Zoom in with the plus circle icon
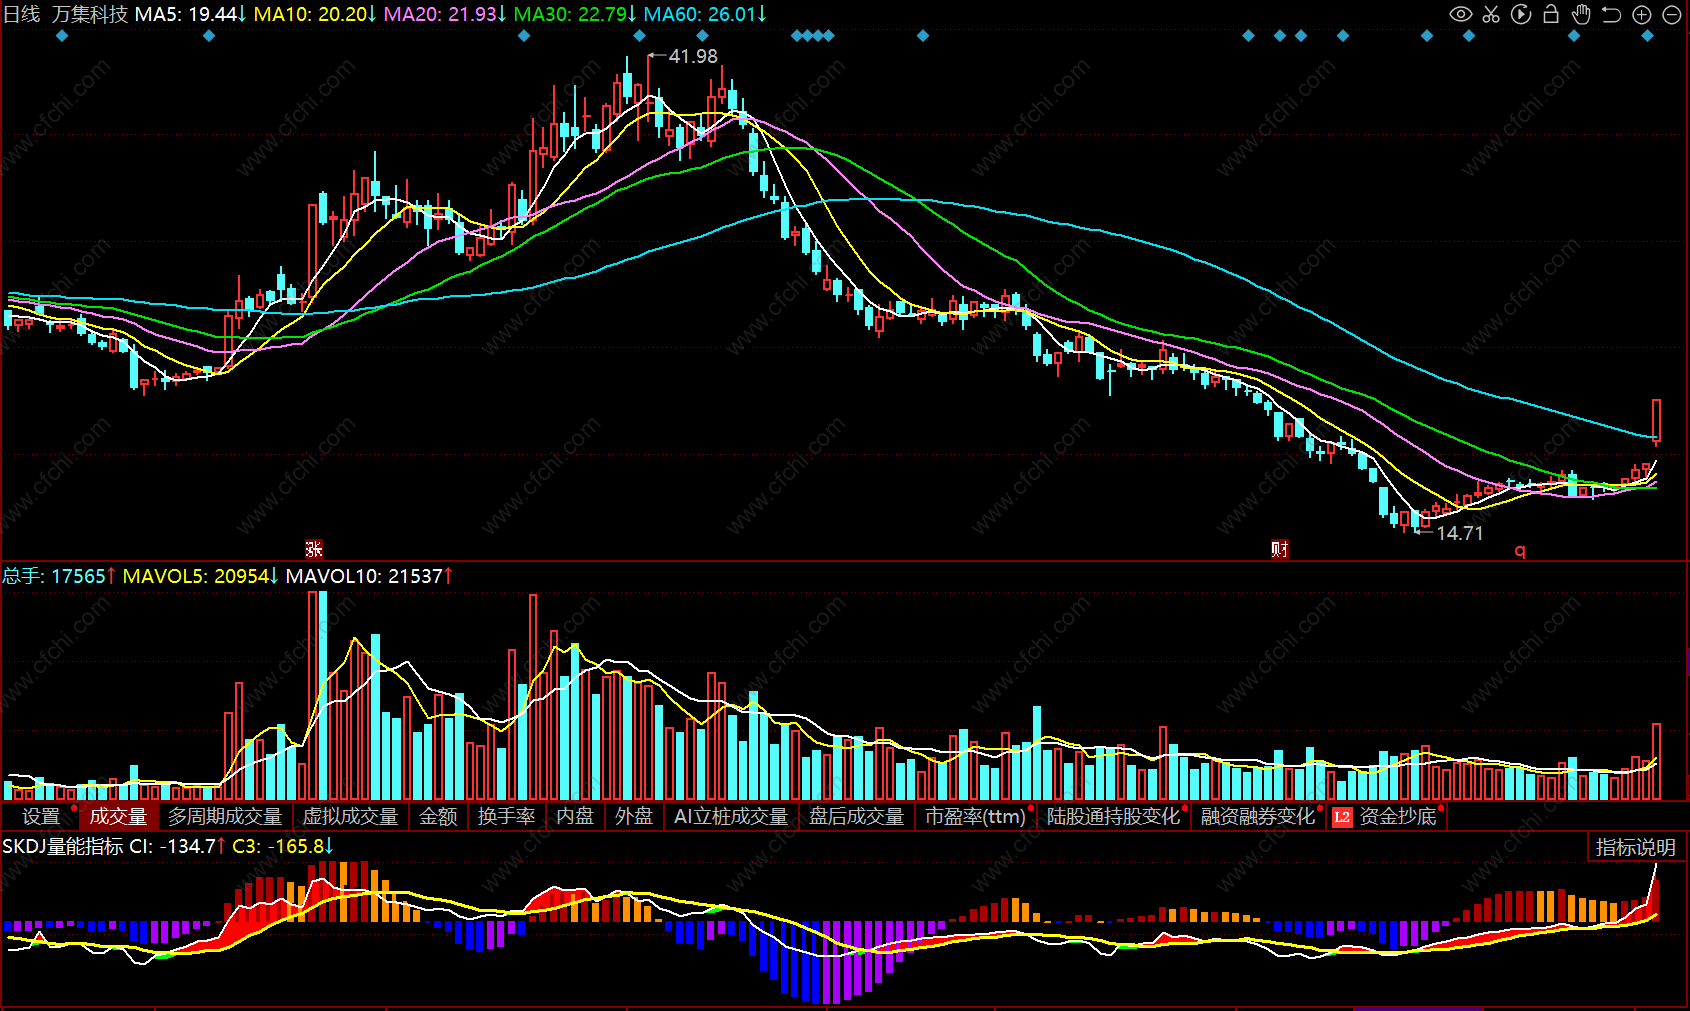 1642,14
